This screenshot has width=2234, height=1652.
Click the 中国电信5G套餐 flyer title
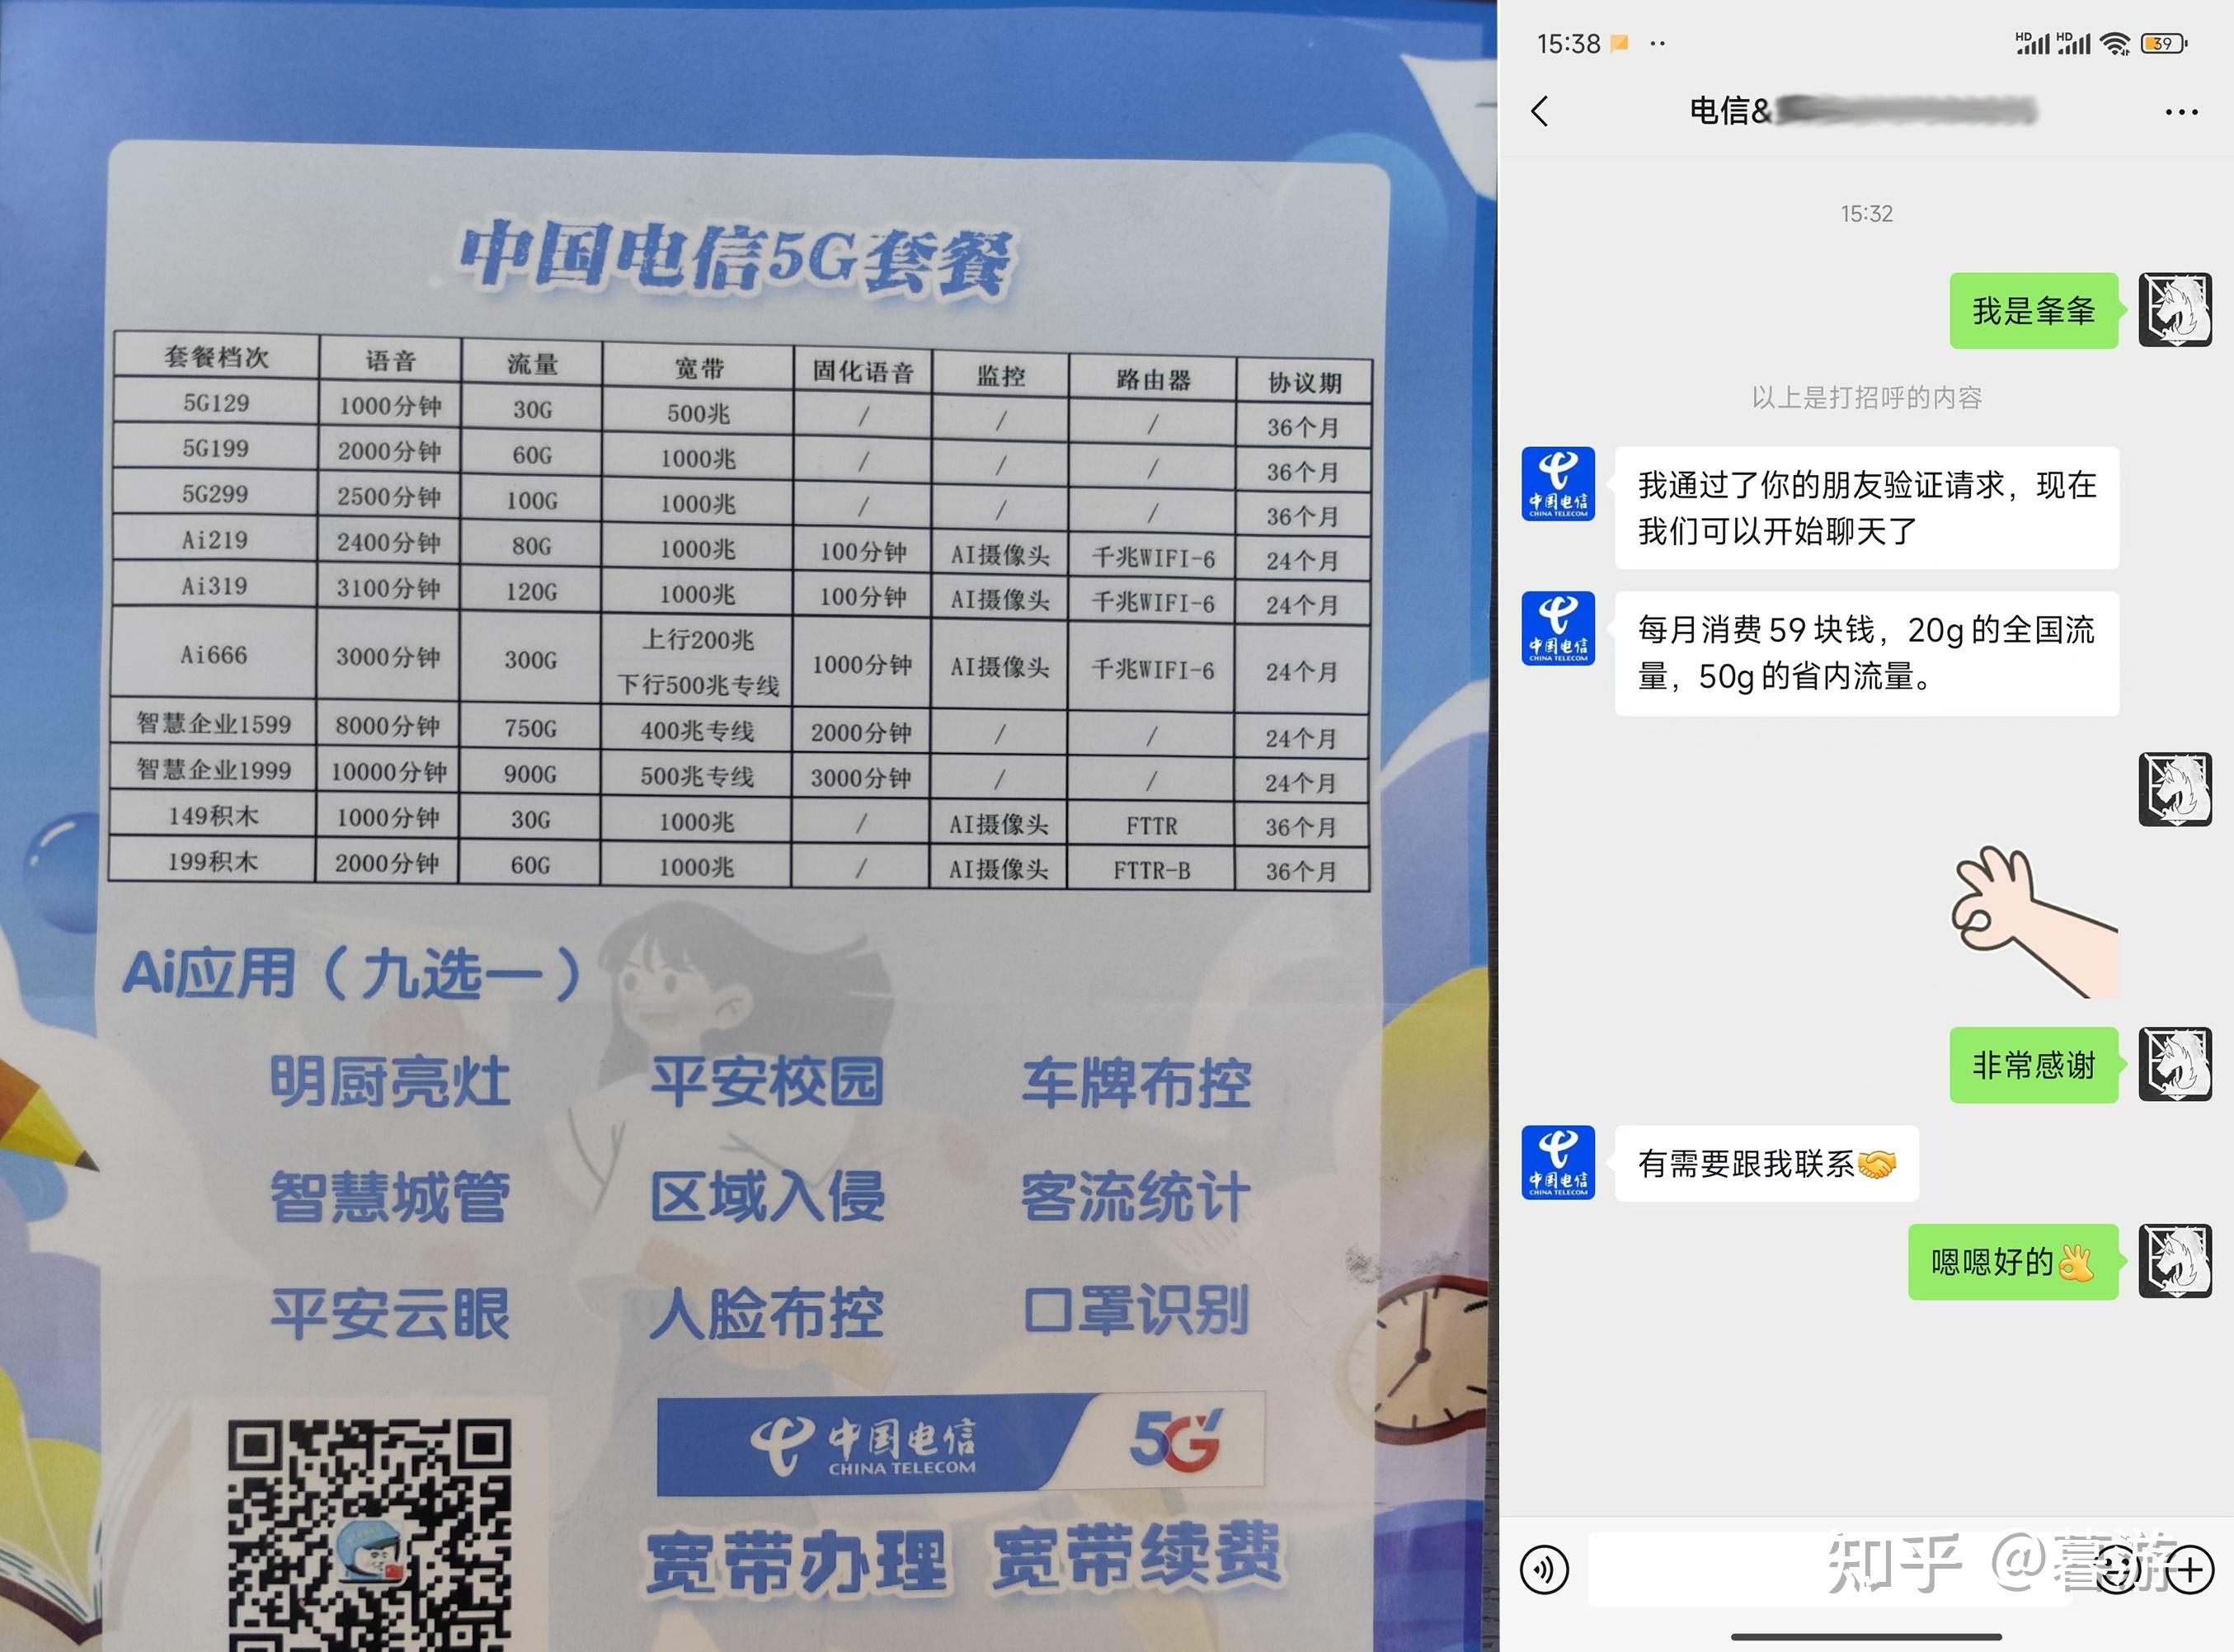[737, 258]
